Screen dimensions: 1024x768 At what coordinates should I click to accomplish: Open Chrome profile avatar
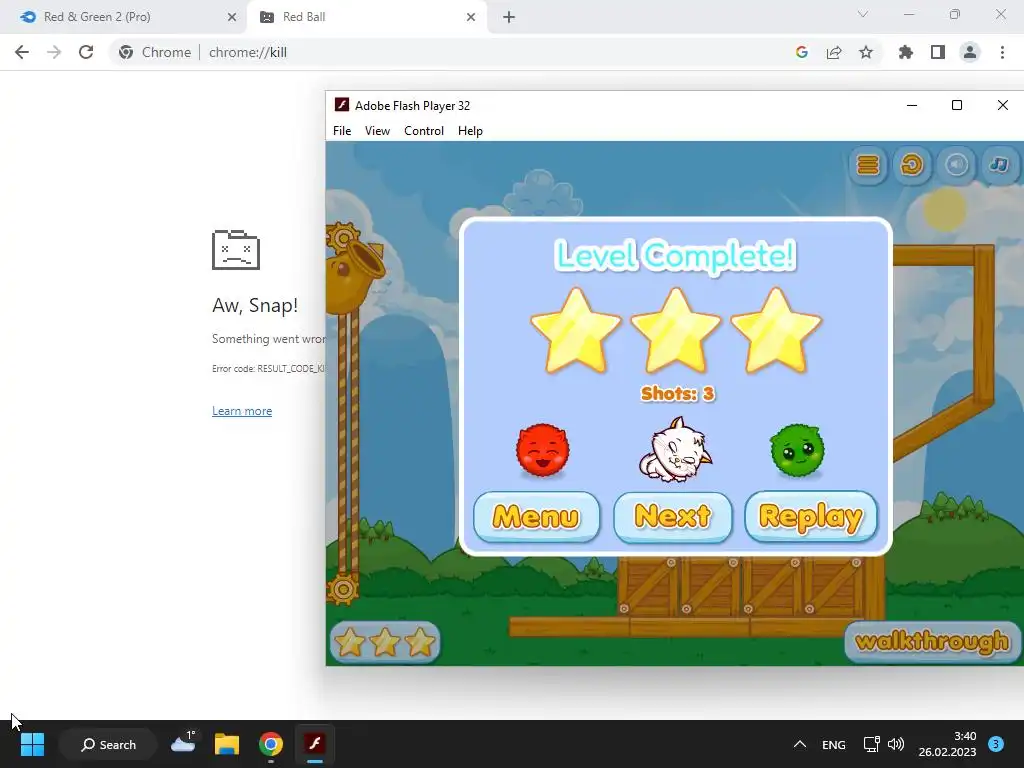[970, 52]
